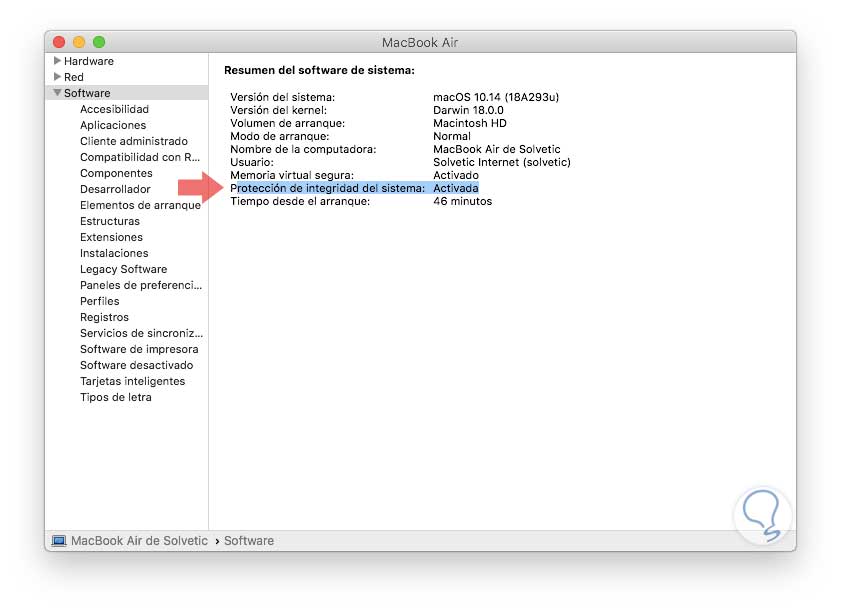Expand the Red section triangle
Viewport: 841px width, 610px height.
pyautogui.click(x=57, y=77)
